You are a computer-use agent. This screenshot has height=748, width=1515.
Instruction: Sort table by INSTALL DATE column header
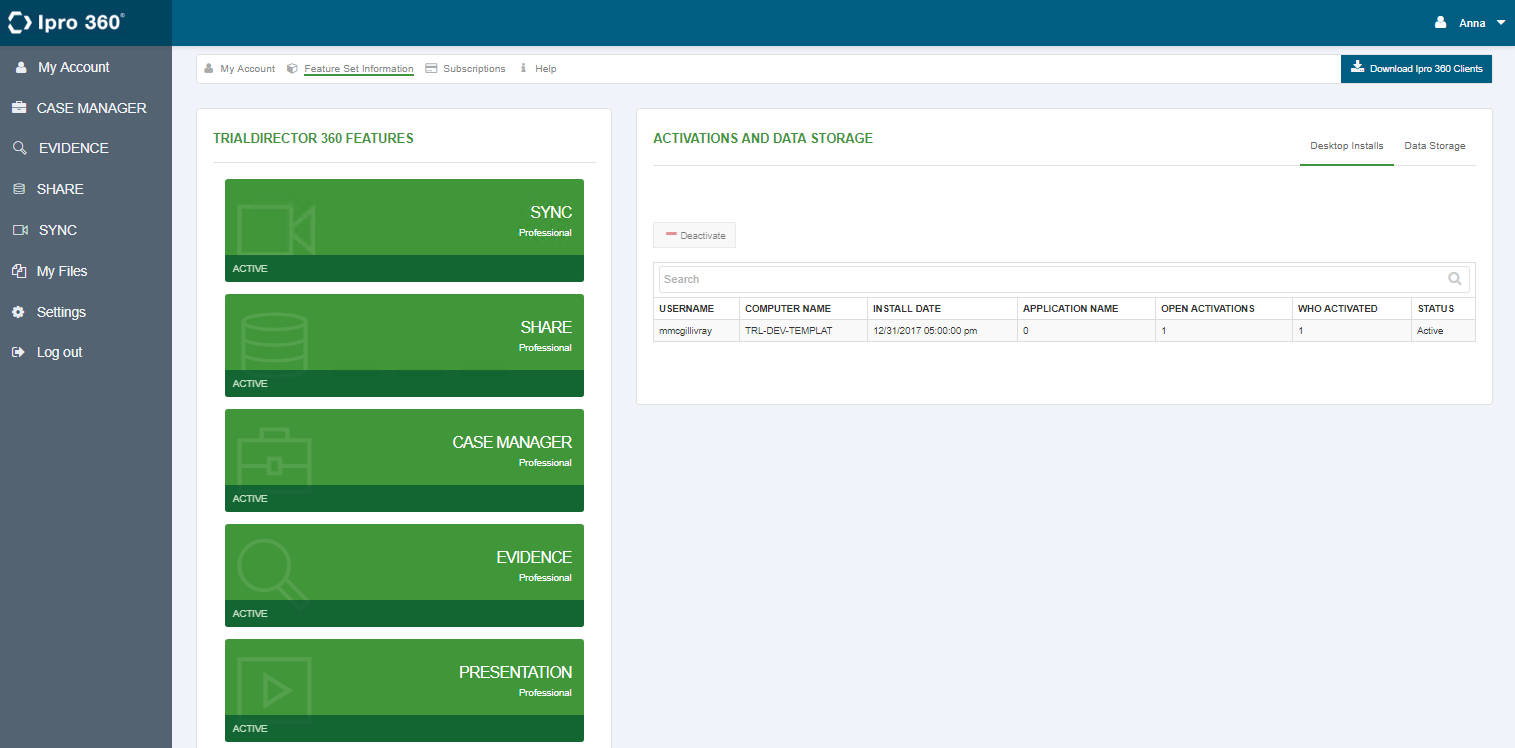[x=907, y=308]
